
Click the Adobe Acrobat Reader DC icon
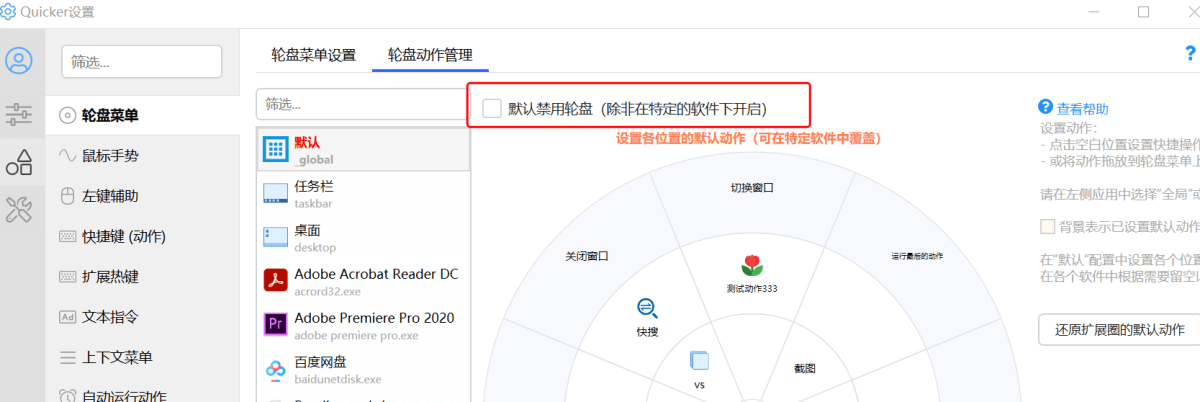click(x=275, y=280)
